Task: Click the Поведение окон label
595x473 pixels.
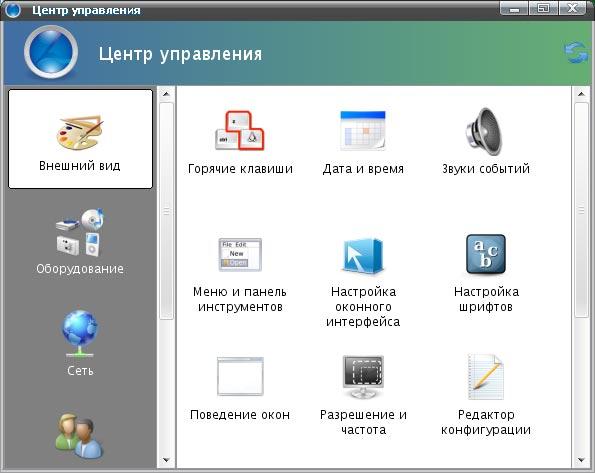Action: point(240,415)
